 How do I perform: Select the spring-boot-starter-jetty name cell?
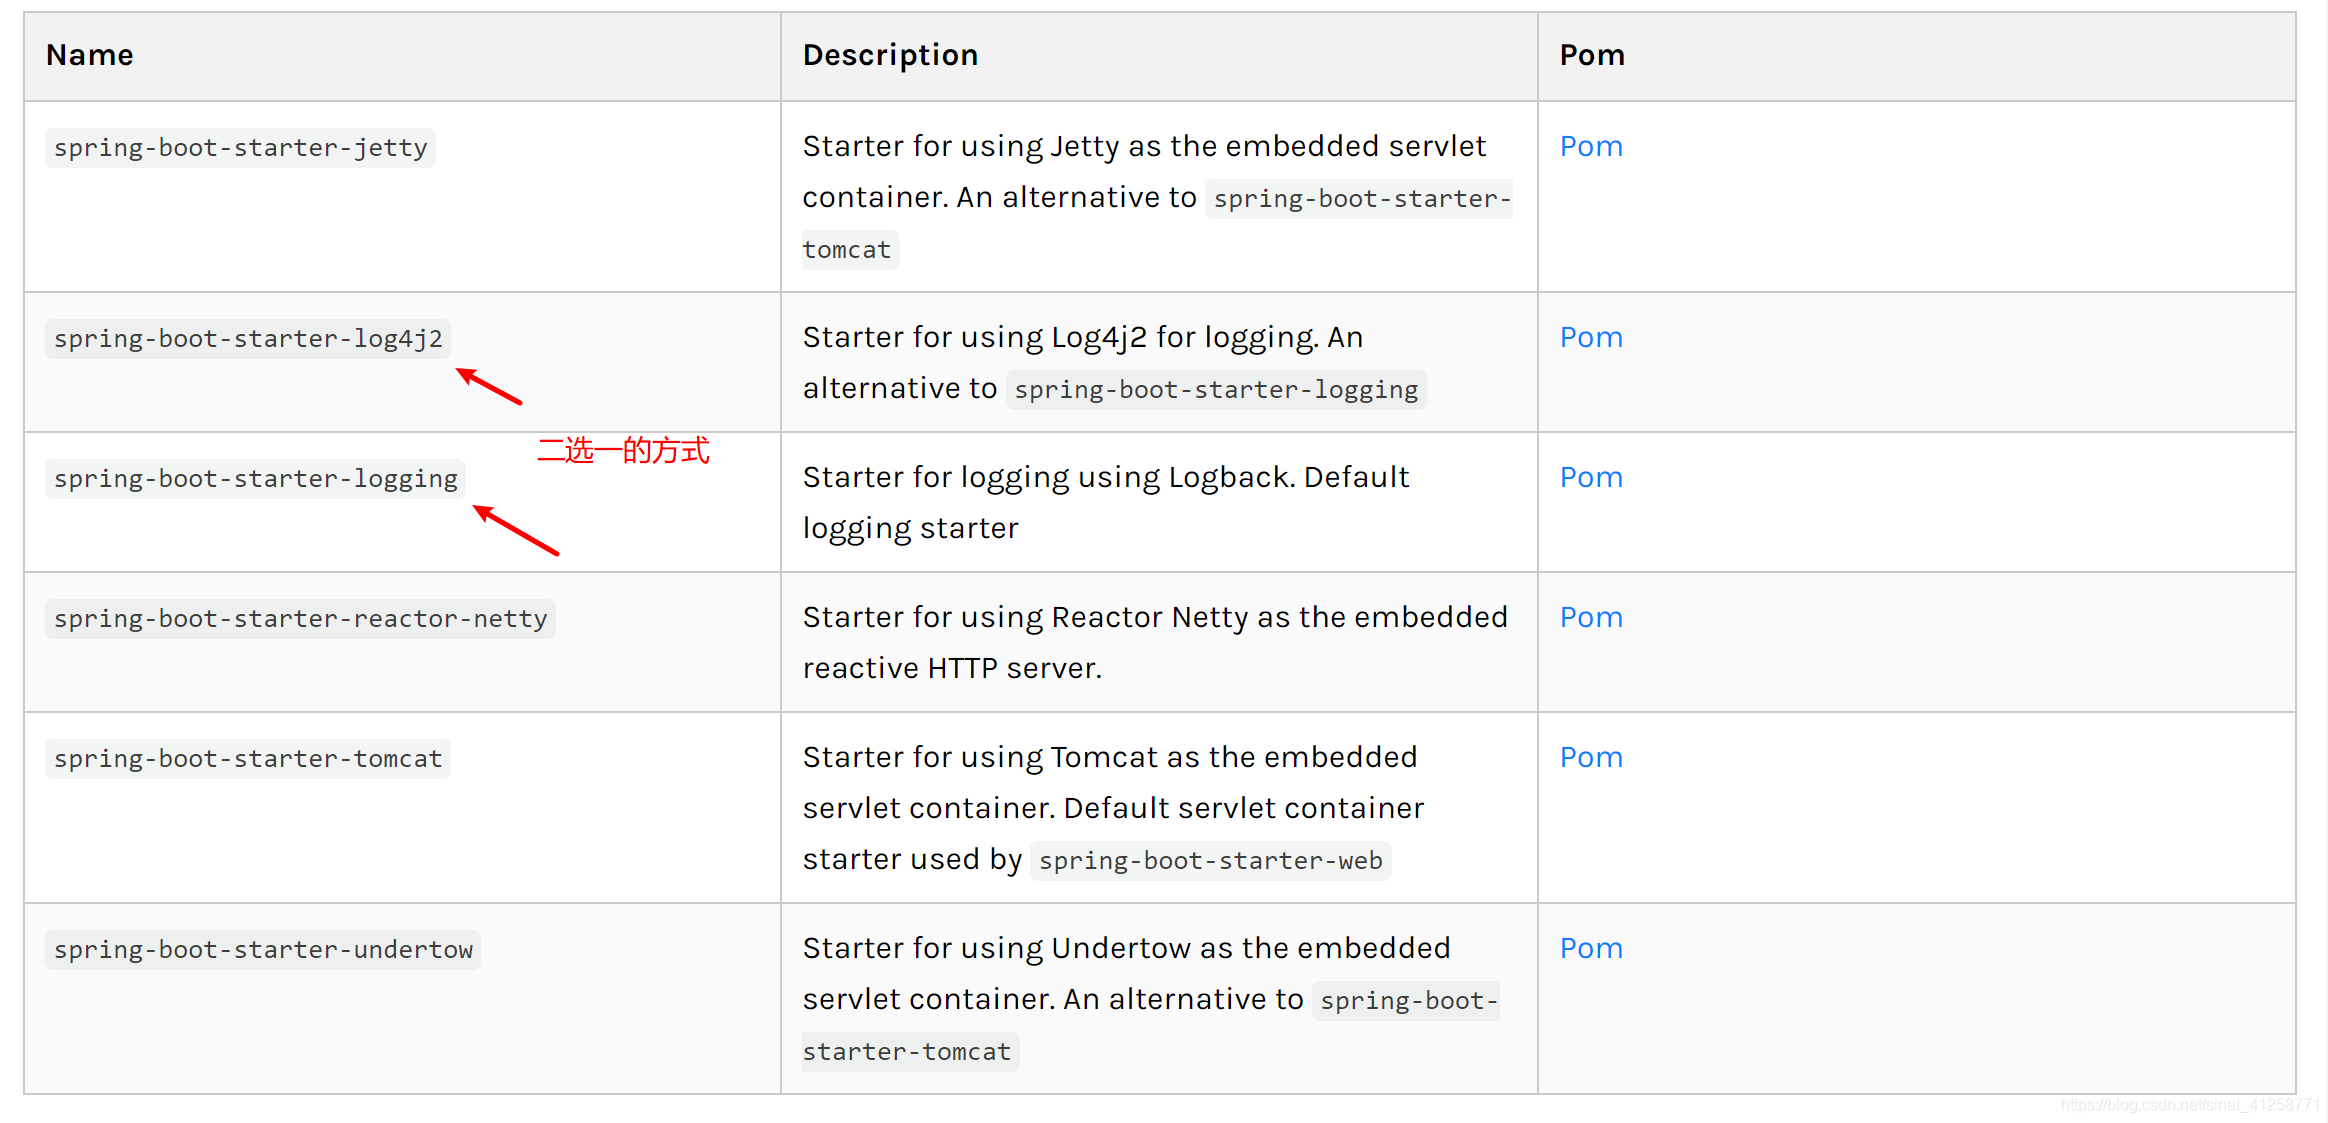point(402,197)
